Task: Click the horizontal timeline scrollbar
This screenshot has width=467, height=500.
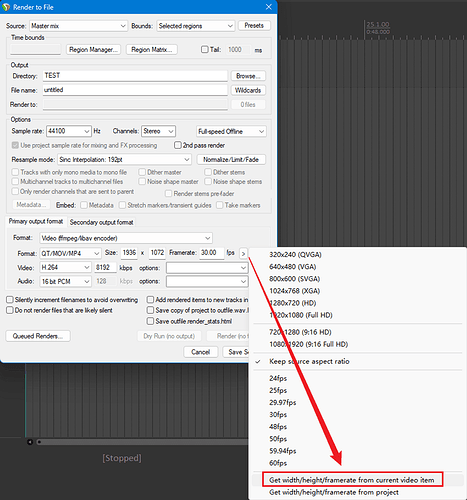Action: 142,442
